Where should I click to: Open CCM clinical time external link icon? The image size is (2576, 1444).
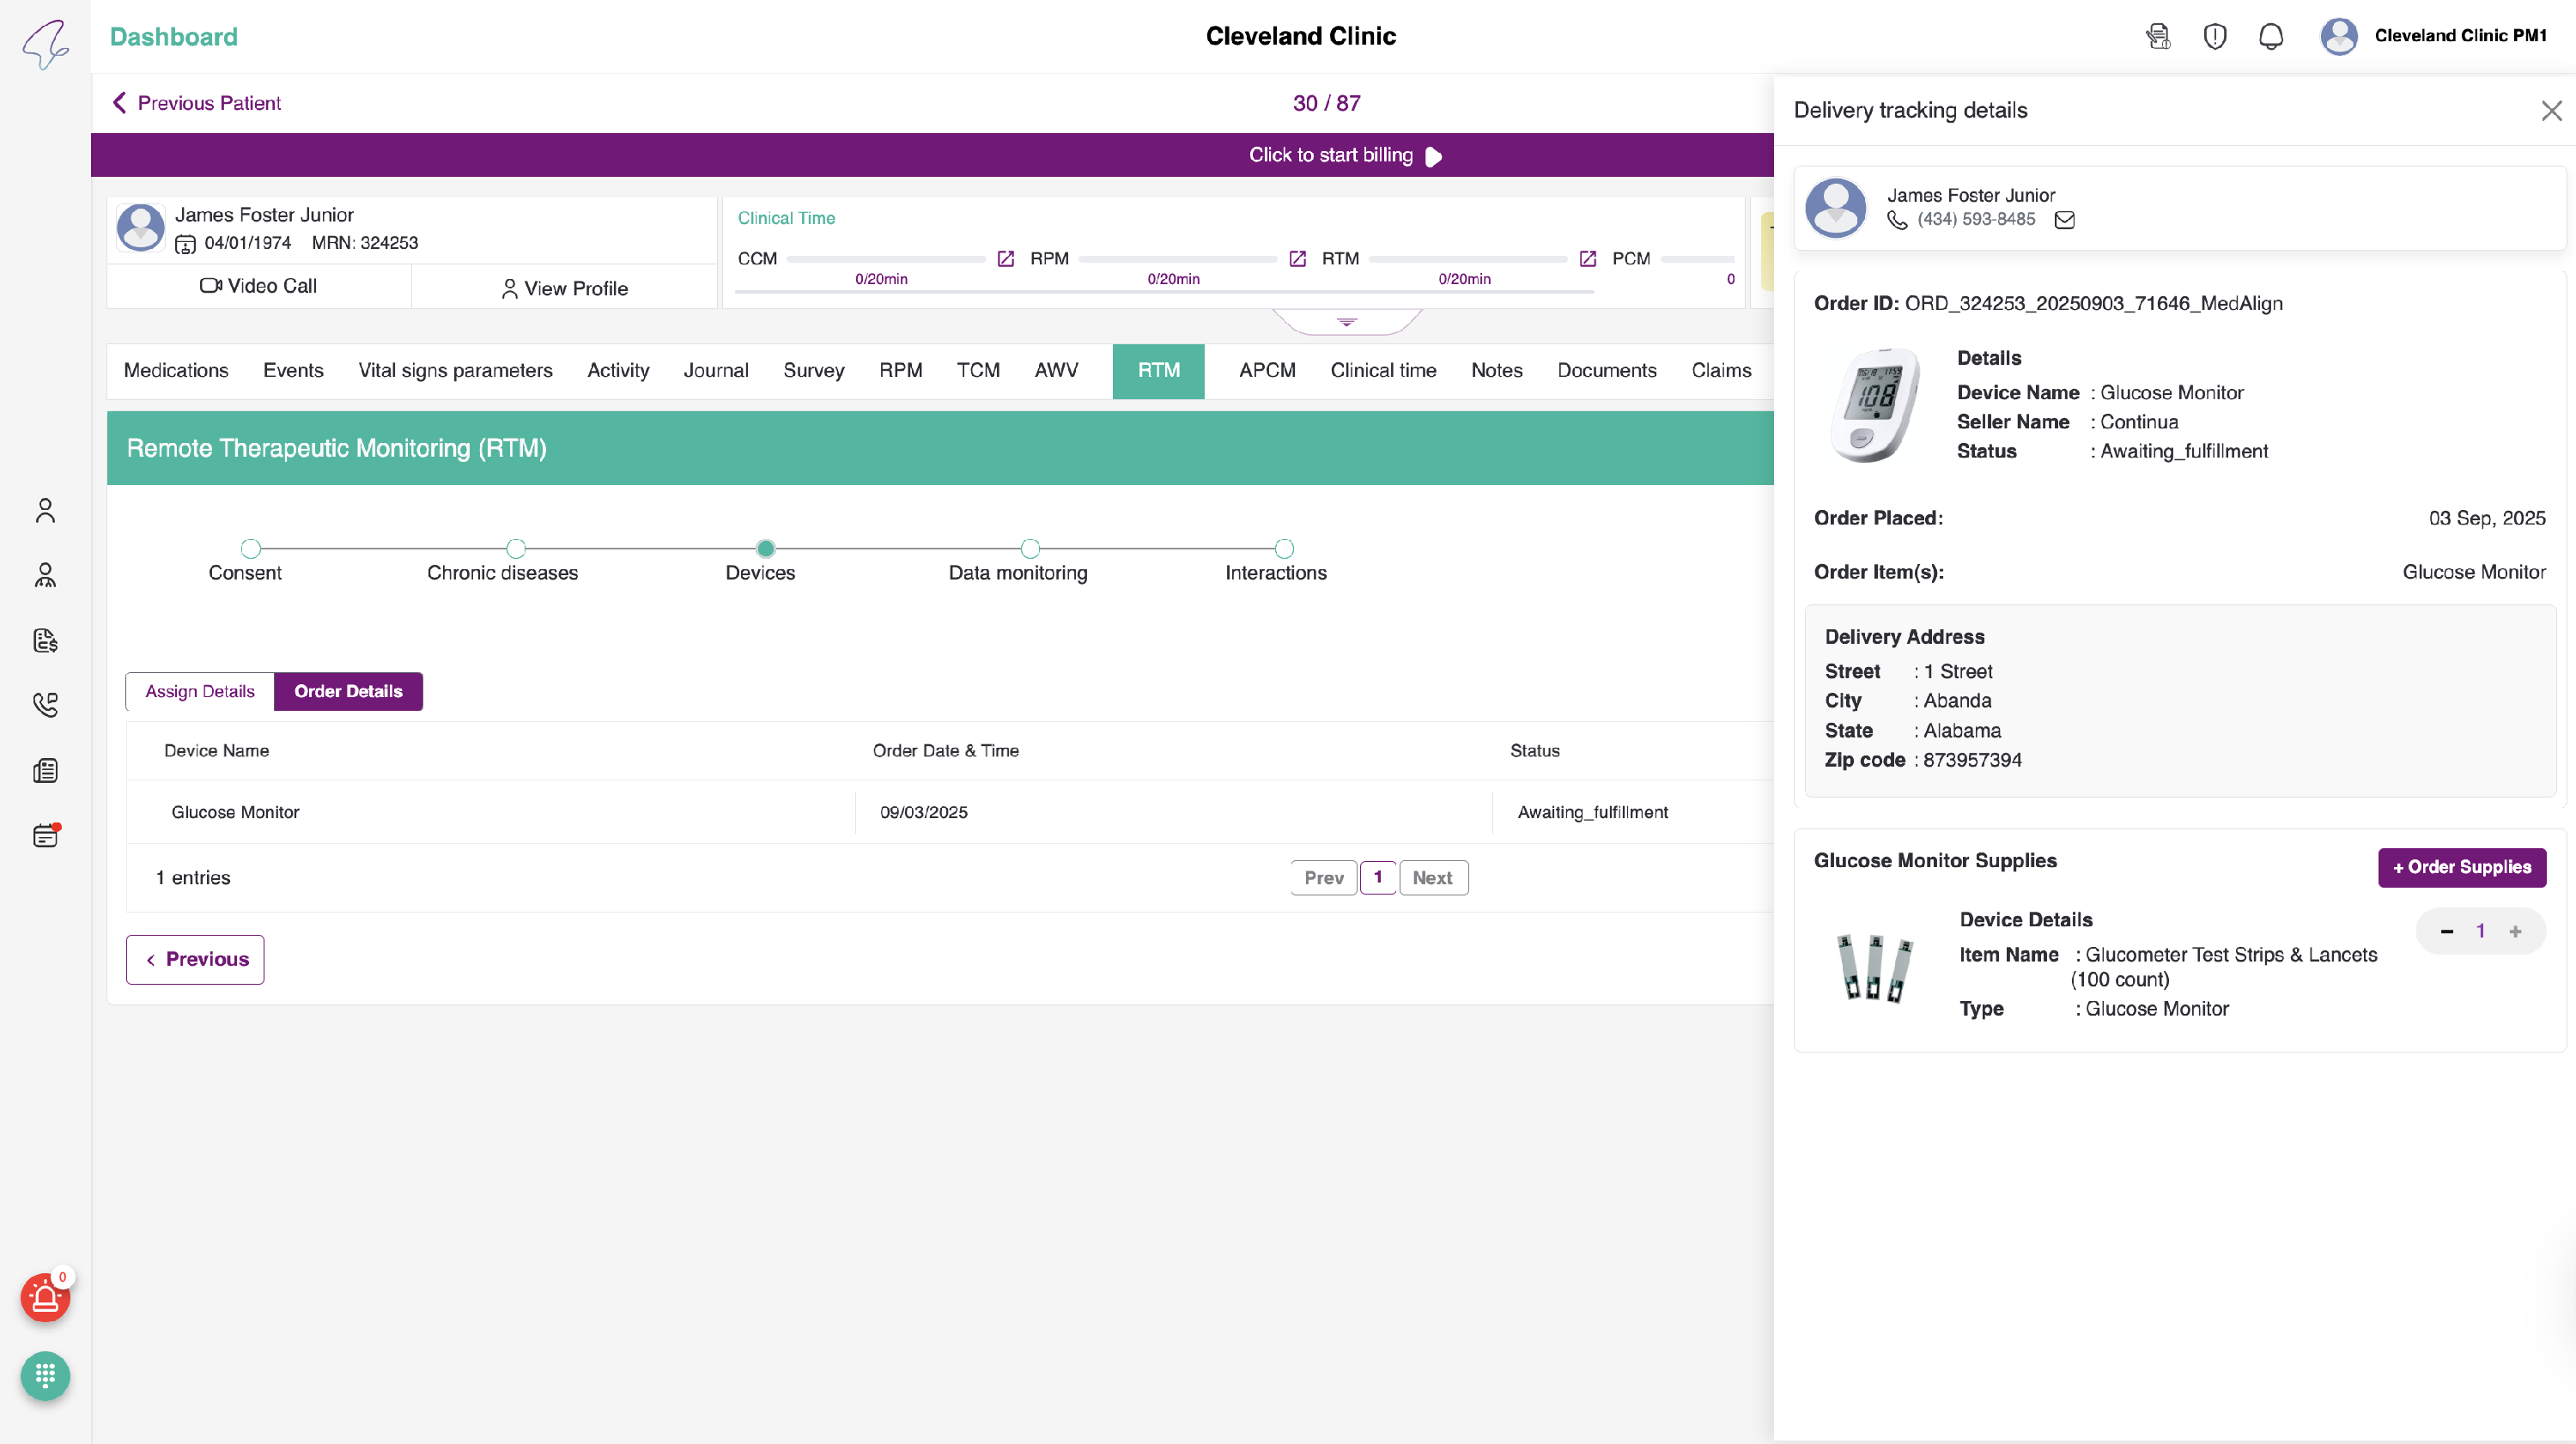pyautogui.click(x=1006, y=259)
